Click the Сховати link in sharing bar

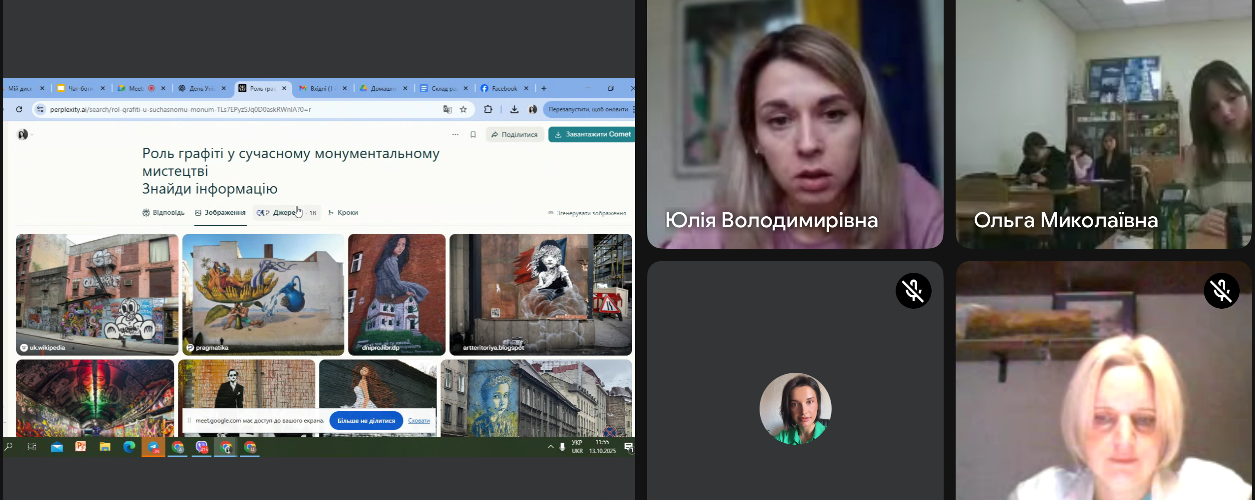[420, 421]
